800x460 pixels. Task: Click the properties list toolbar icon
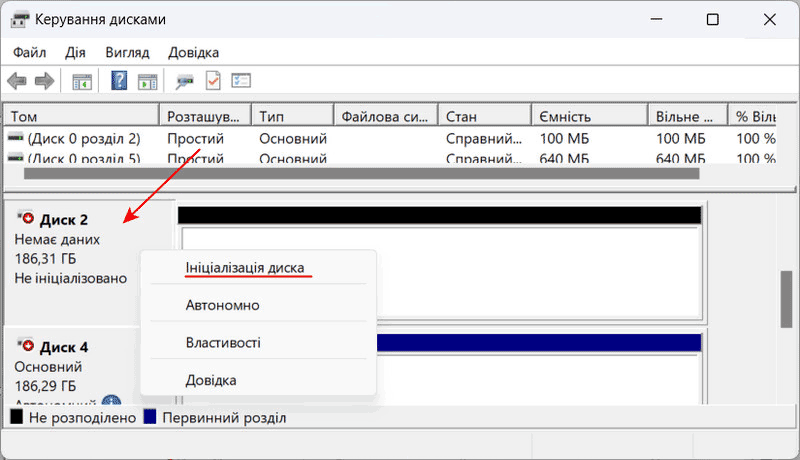[x=241, y=81]
